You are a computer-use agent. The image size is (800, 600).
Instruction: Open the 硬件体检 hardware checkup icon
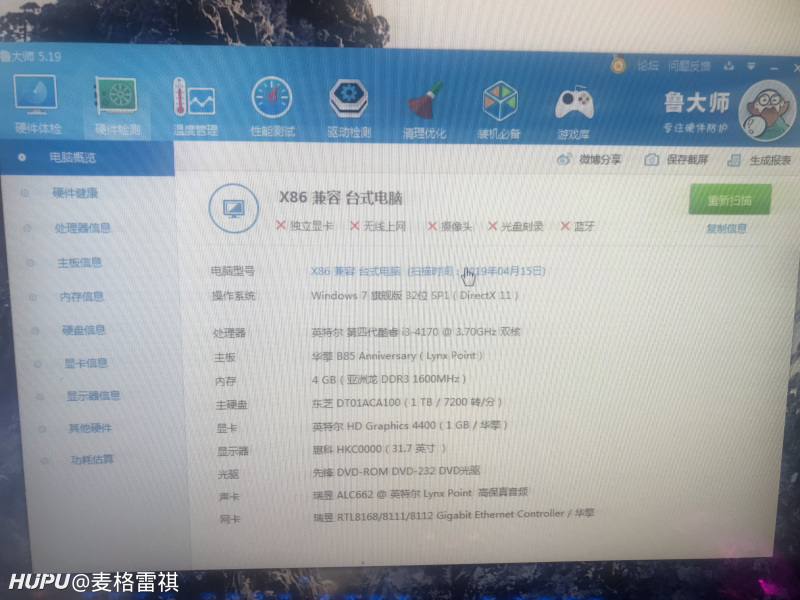[x=36, y=104]
